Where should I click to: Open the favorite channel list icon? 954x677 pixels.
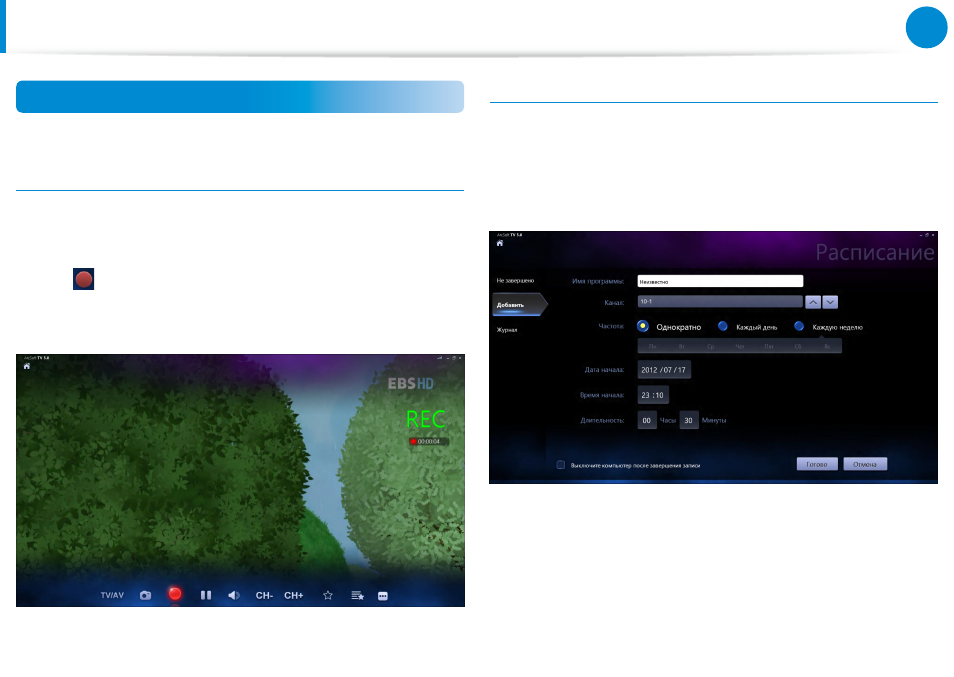358,595
